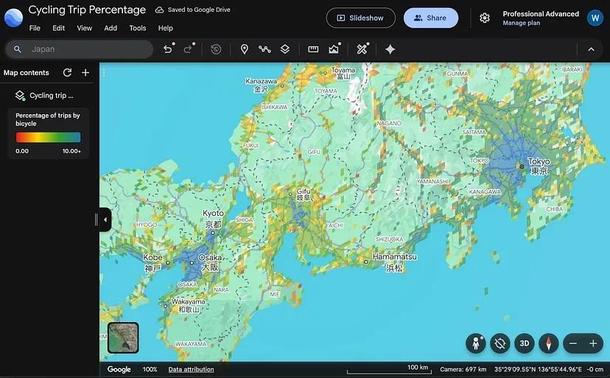Open the Edit menu

click(x=59, y=28)
